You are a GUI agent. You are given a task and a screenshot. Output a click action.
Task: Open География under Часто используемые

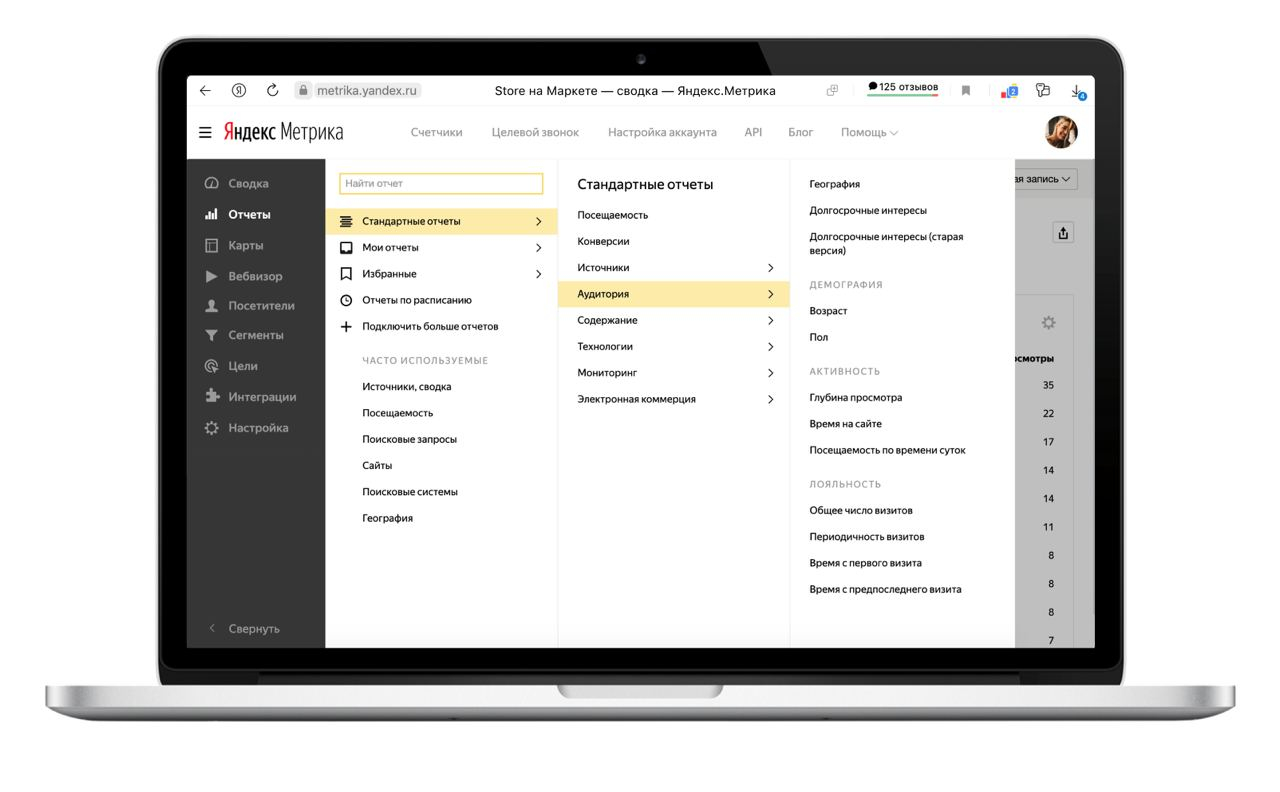tap(388, 518)
